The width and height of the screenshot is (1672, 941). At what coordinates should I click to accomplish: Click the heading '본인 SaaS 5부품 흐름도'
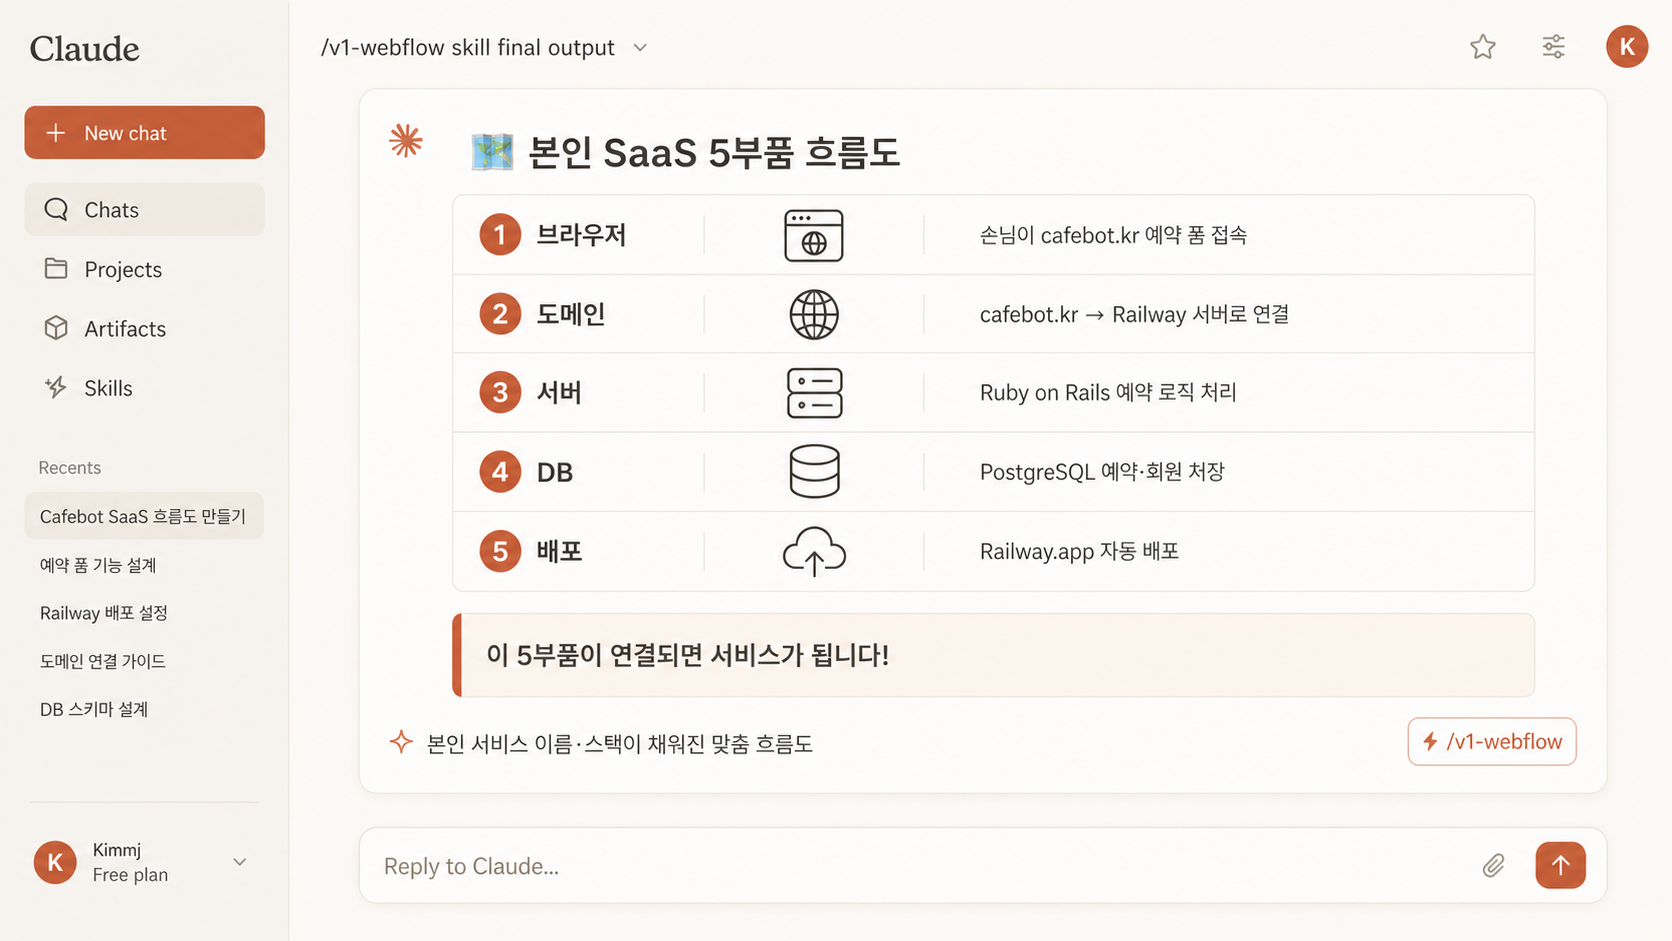[714, 153]
